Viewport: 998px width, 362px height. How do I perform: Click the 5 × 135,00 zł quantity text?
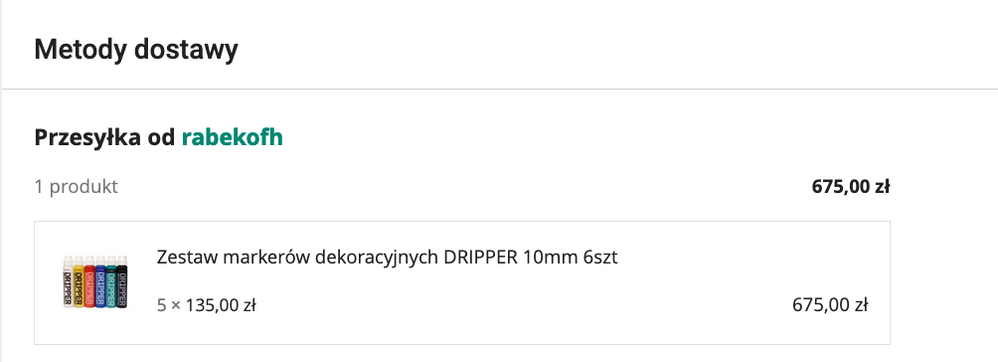(206, 305)
